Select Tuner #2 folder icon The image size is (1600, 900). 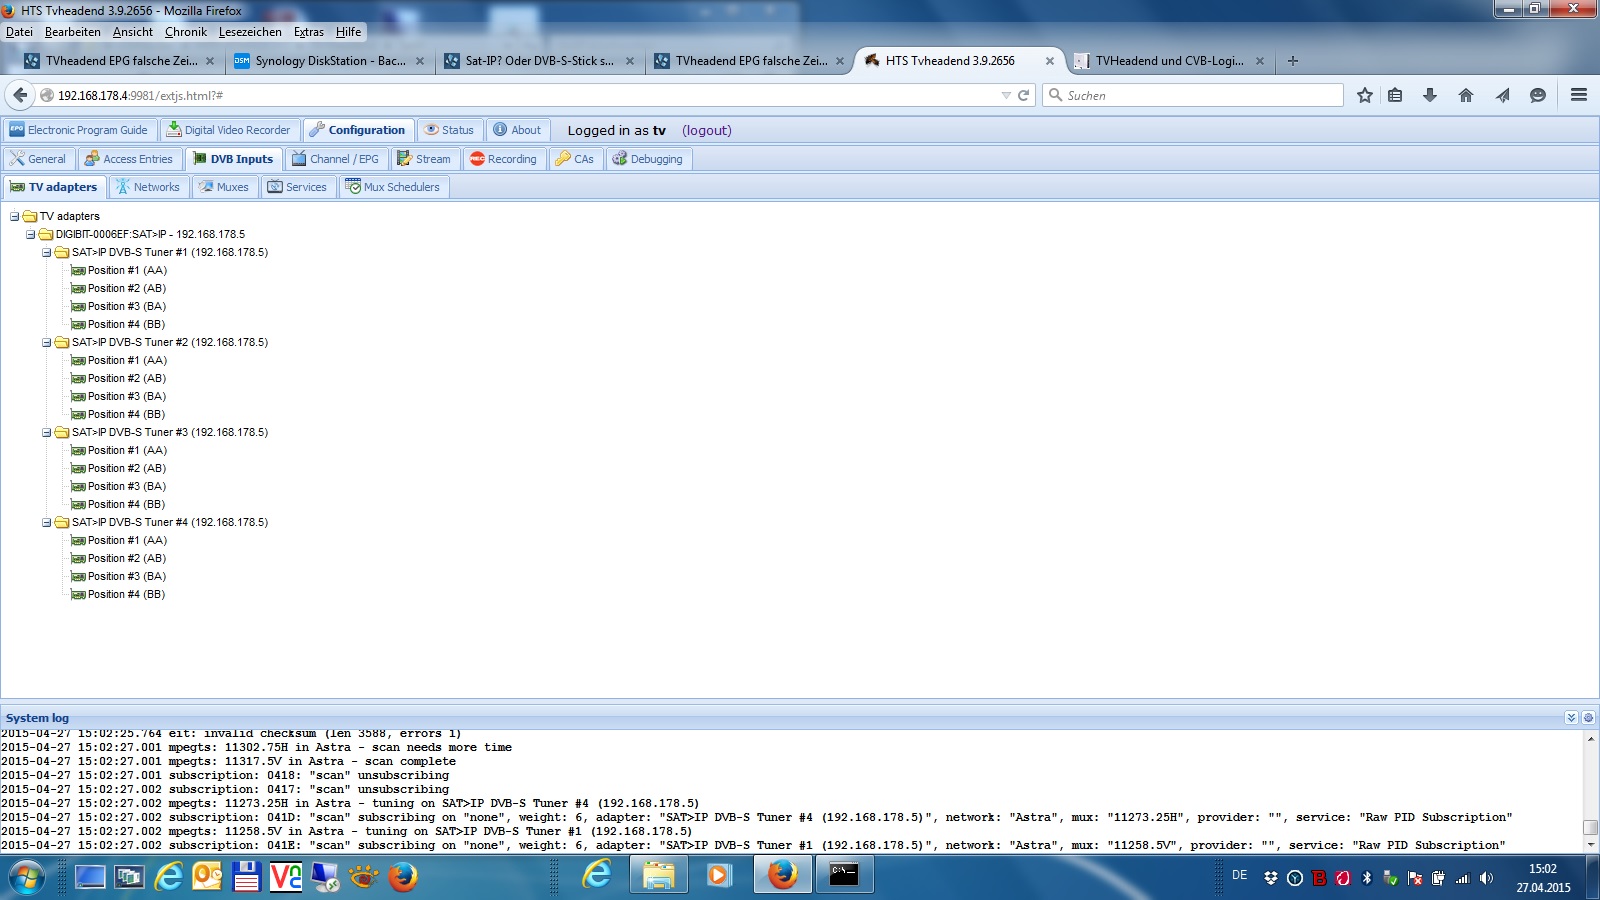coord(62,342)
